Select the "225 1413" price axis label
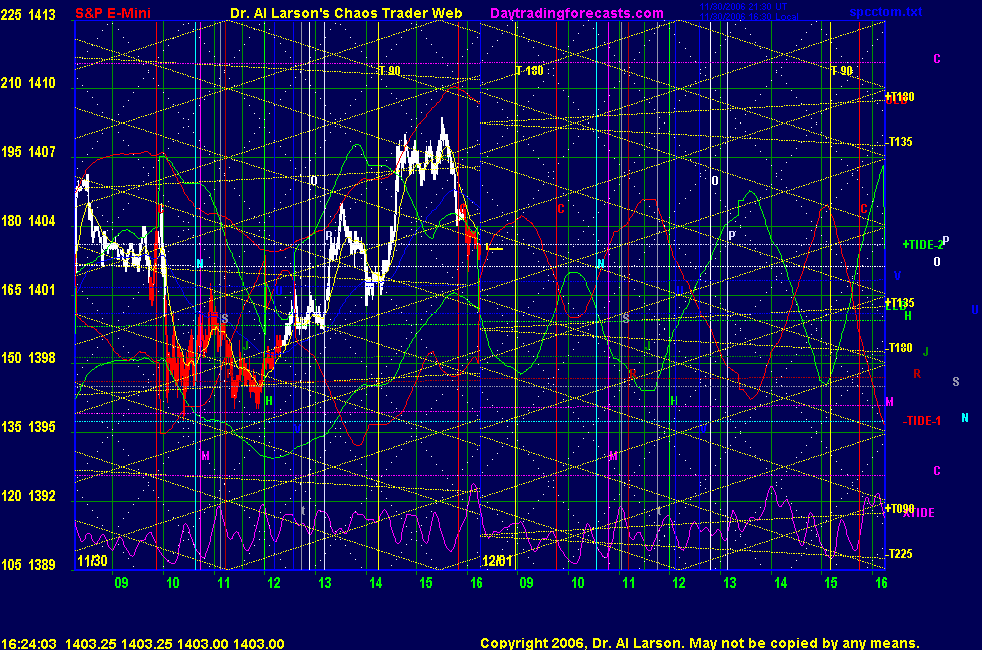The height and width of the screenshot is (650, 982). pyautogui.click(x=28, y=14)
